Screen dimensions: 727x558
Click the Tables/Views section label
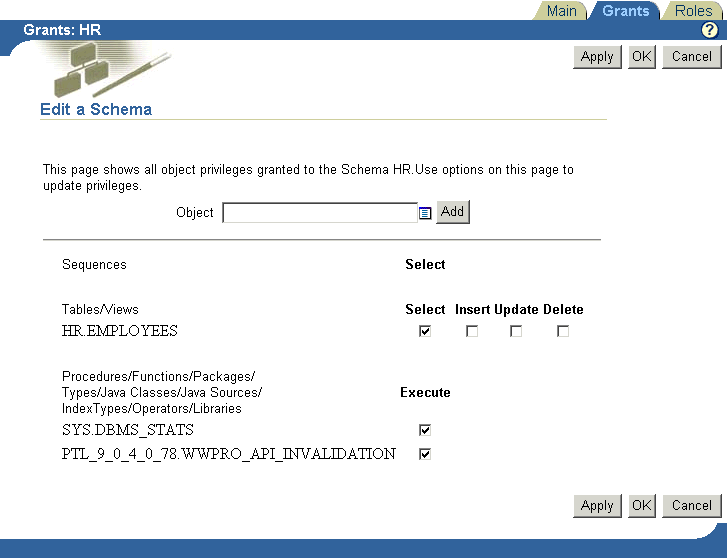coord(100,309)
